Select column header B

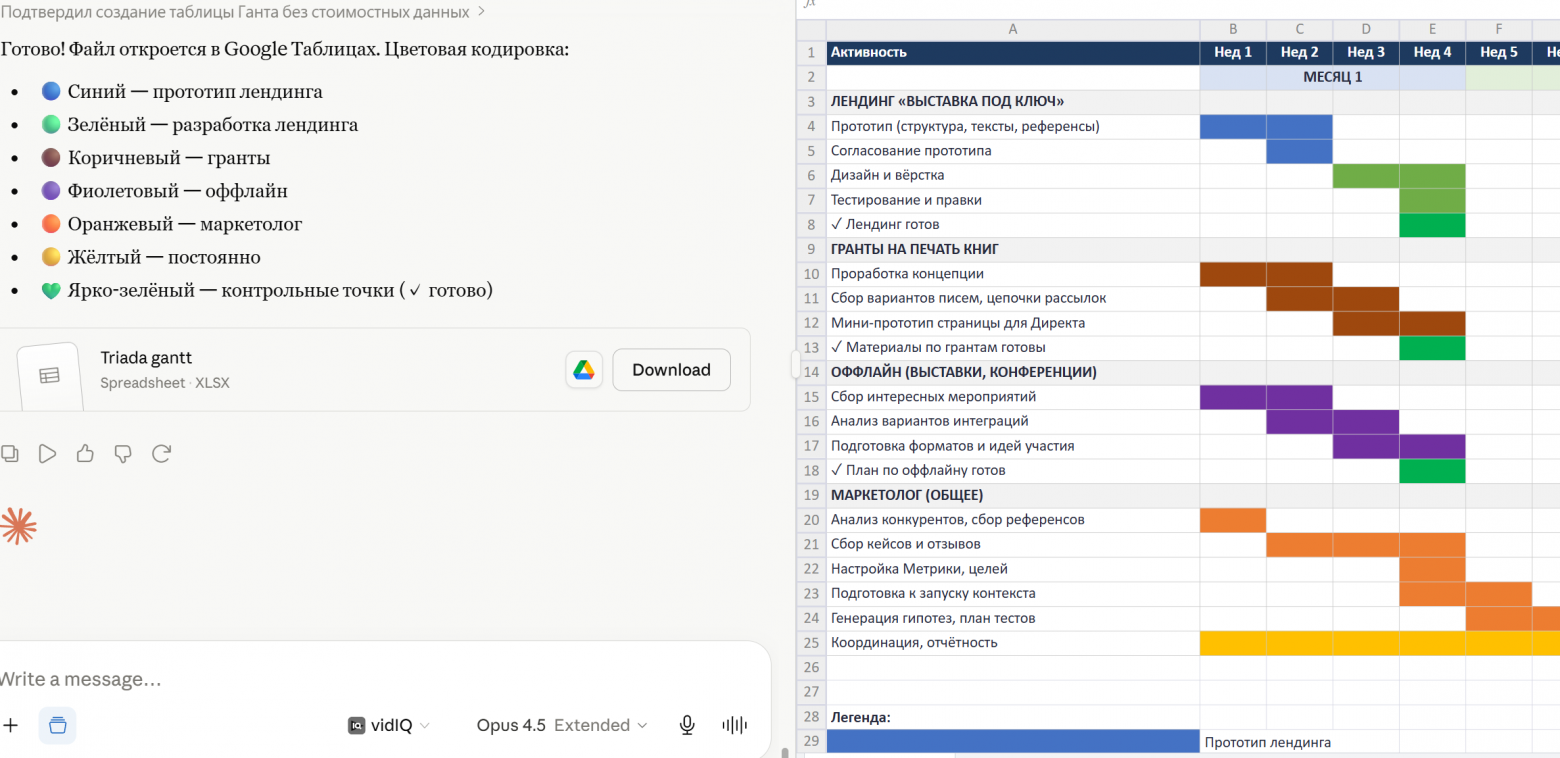[1233, 30]
